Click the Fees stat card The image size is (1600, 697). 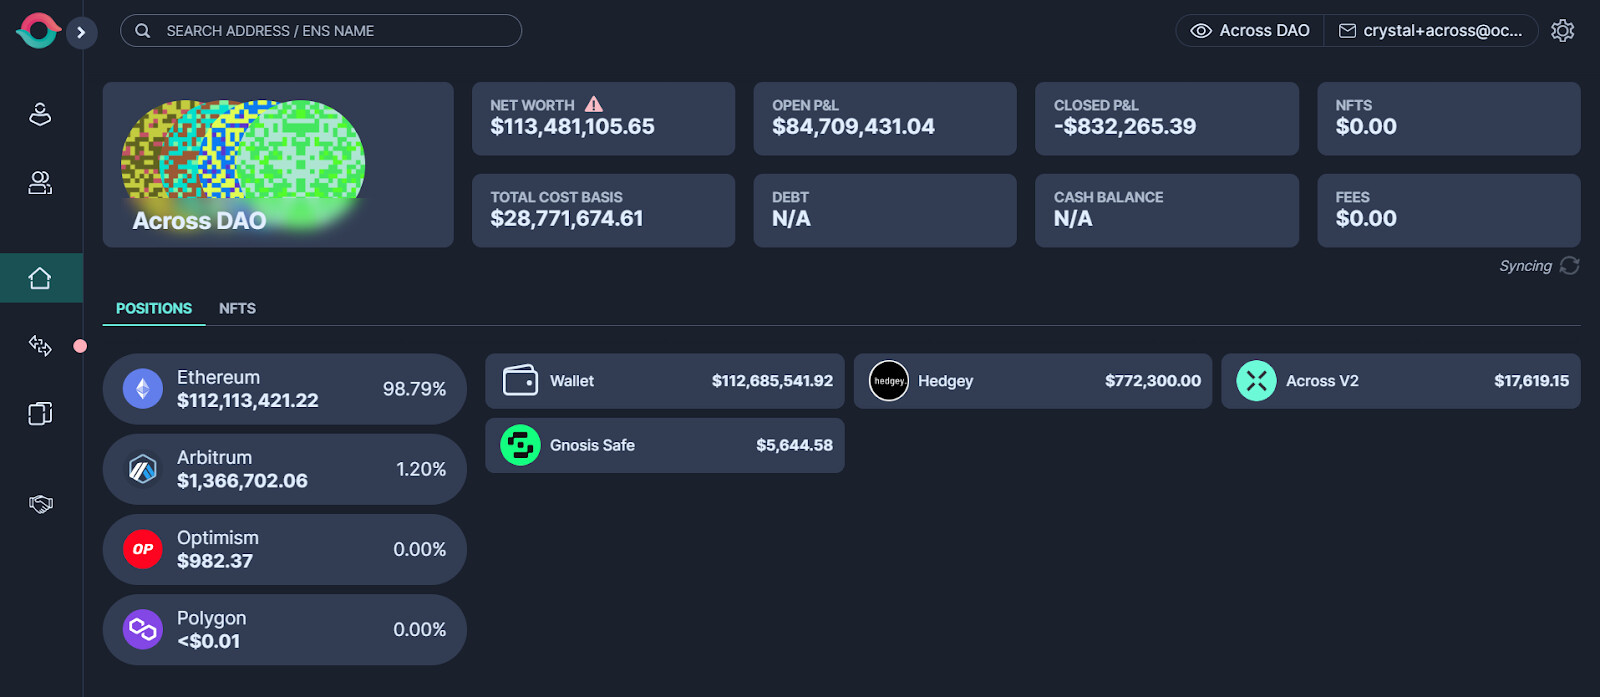pos(1449,211)
